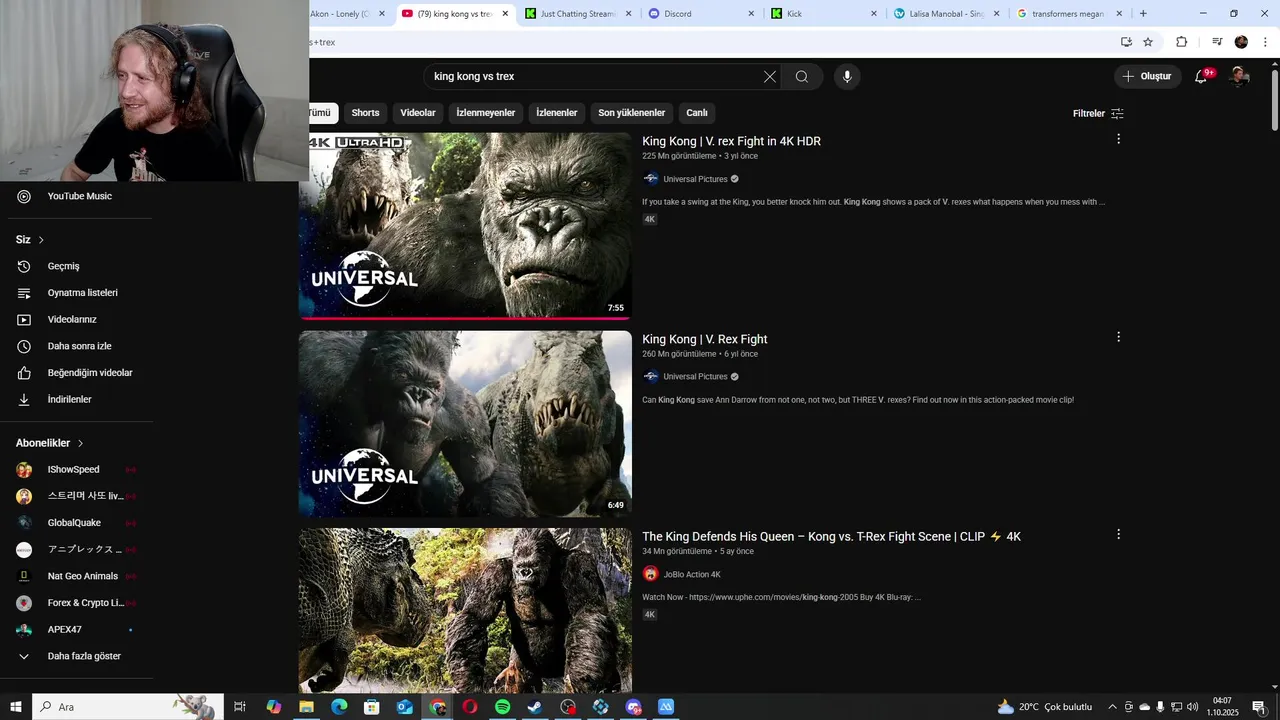Open File Explorer from the taskbar
Viewport: 1280px width, 720px height.
306,707
